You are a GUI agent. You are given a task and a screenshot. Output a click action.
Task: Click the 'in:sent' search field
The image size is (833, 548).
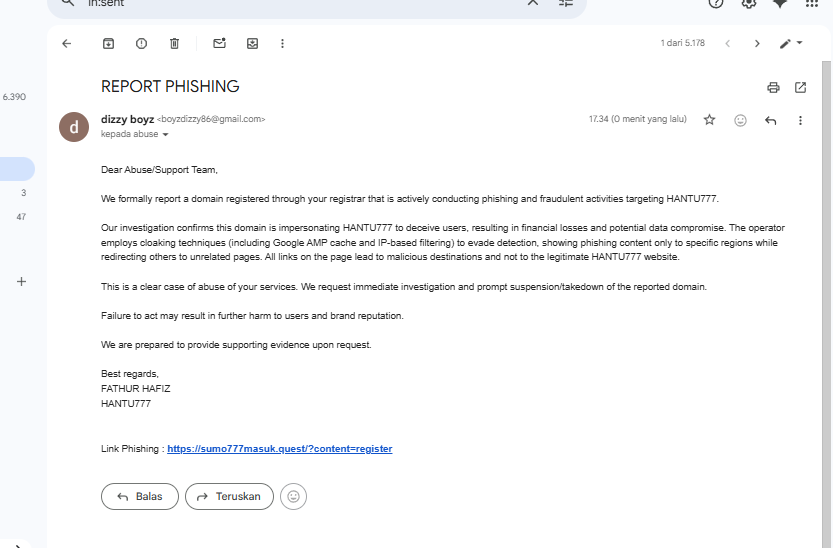300,3
